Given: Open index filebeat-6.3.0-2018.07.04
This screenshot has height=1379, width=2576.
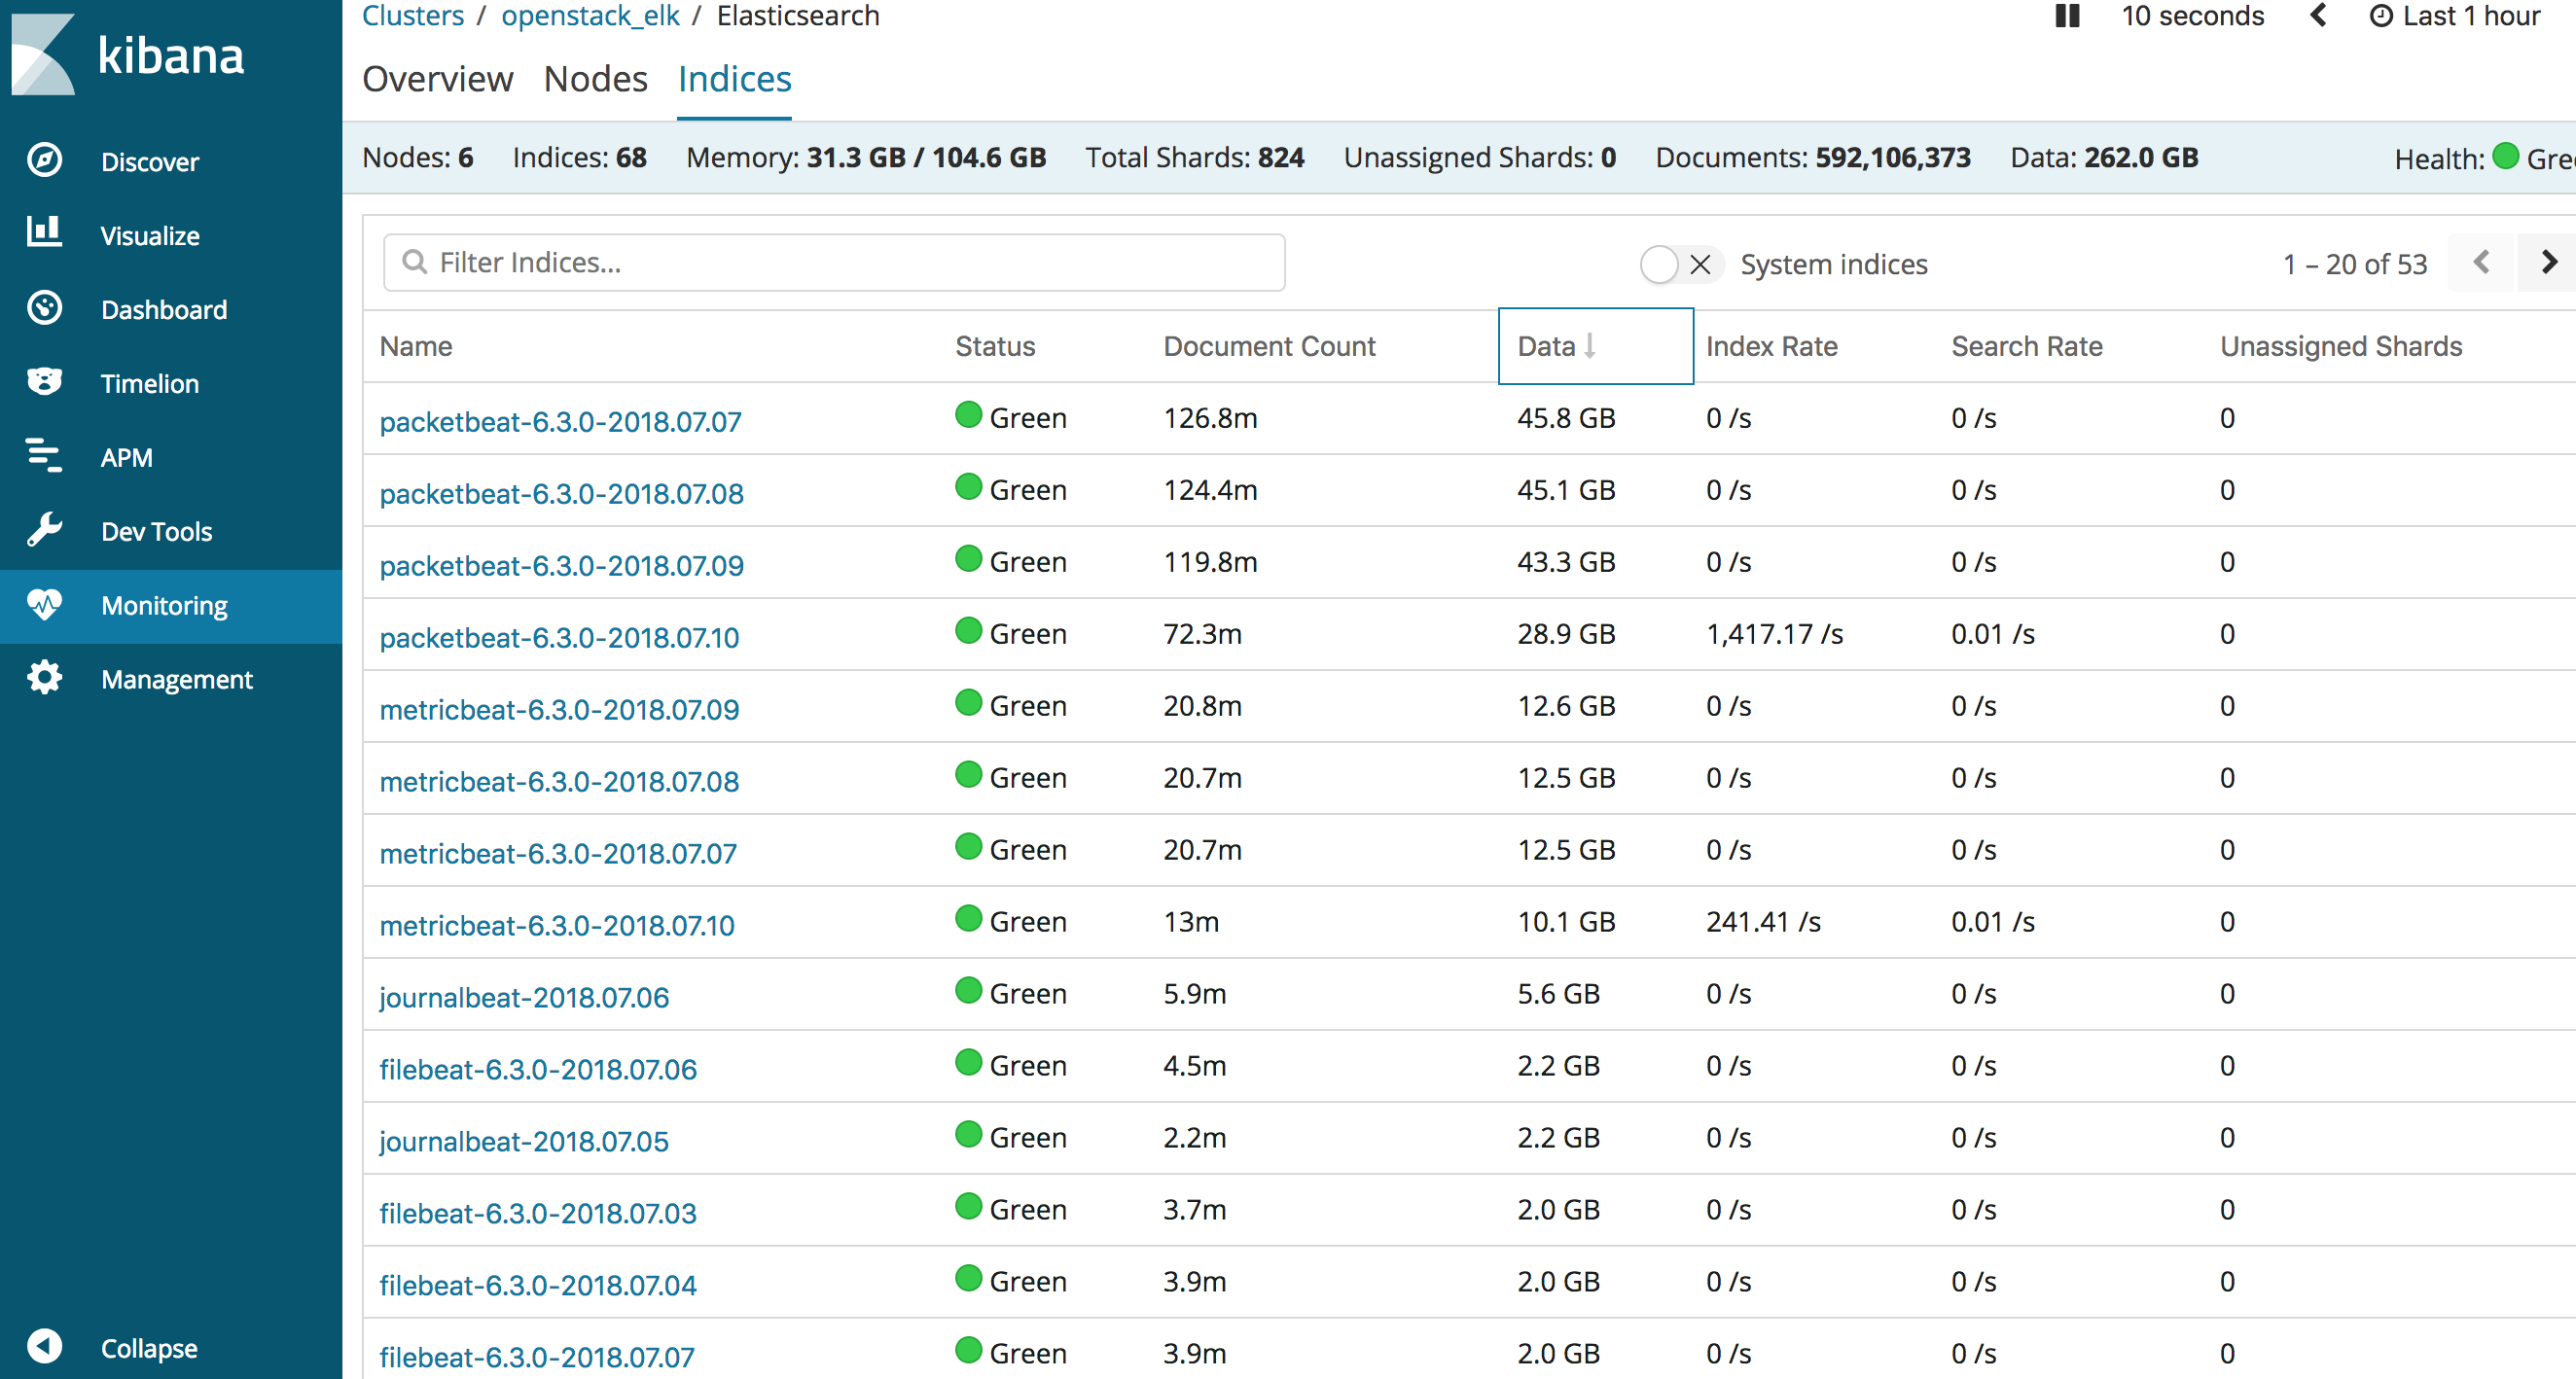Looking at the screenshot, I should pos(538,1285).
